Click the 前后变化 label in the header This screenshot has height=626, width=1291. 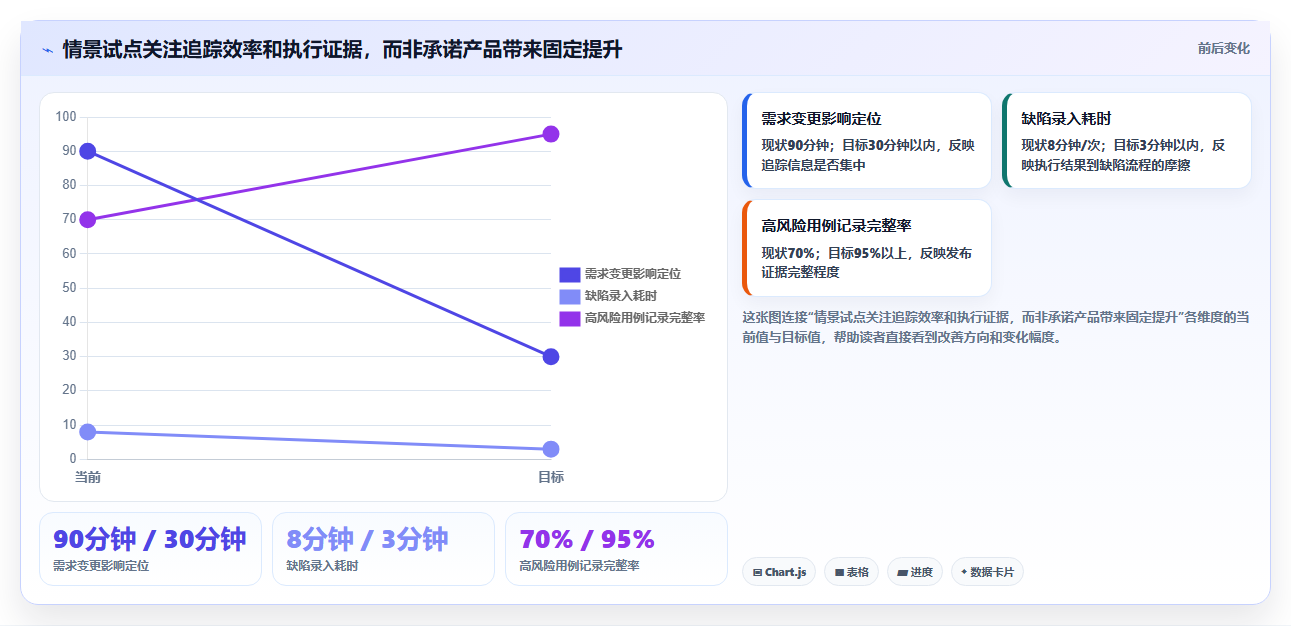coord(1223,48)
